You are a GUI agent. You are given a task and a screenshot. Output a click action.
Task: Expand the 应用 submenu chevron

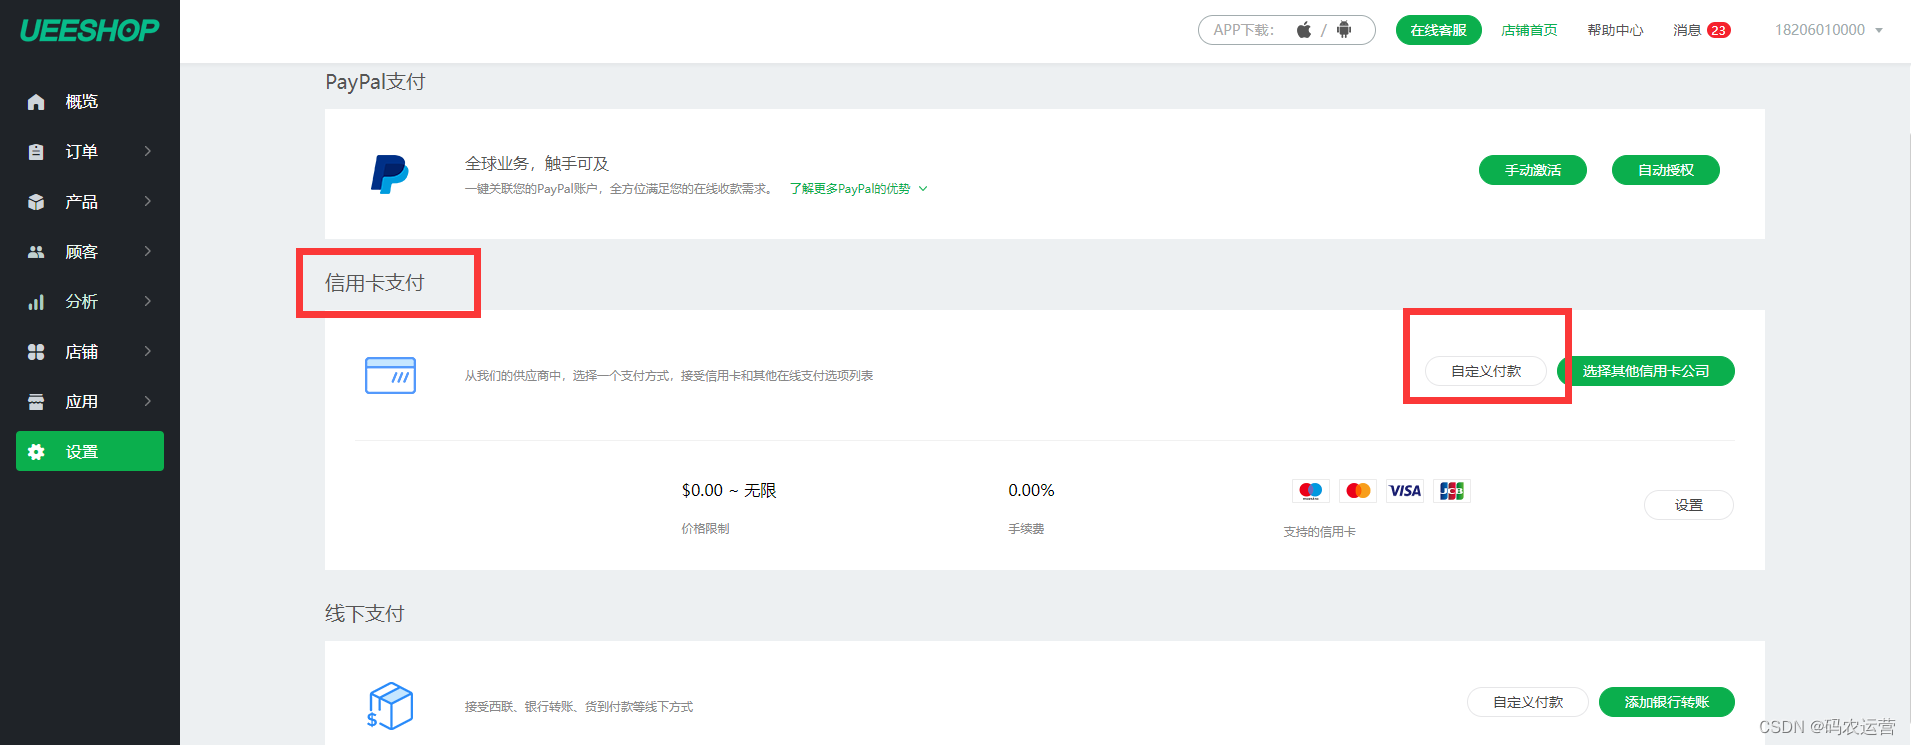pyautogui.click(x=148, y=401)
